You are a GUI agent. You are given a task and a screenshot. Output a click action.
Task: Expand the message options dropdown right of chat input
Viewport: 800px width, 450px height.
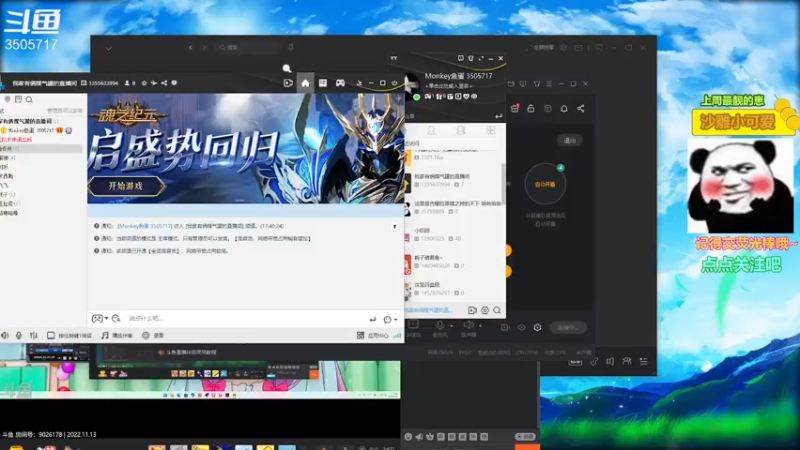click(390, 319)
